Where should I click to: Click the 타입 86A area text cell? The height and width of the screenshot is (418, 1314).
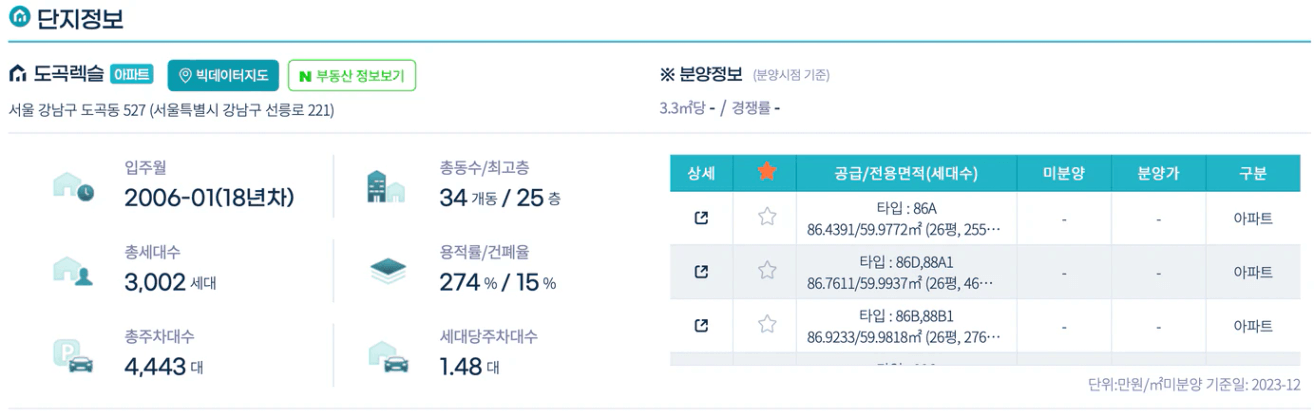coord(906,218)
